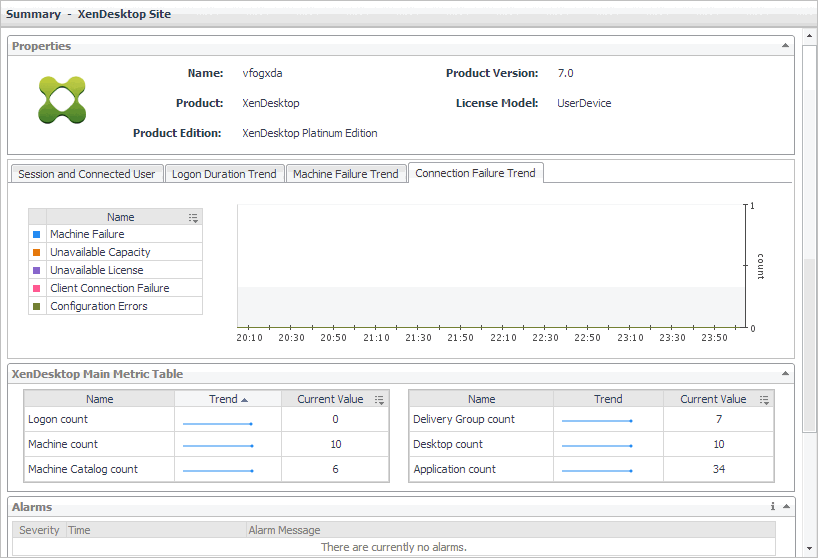Sort left metric table by Current Value

pyautogui.click(x=330, y=399)
